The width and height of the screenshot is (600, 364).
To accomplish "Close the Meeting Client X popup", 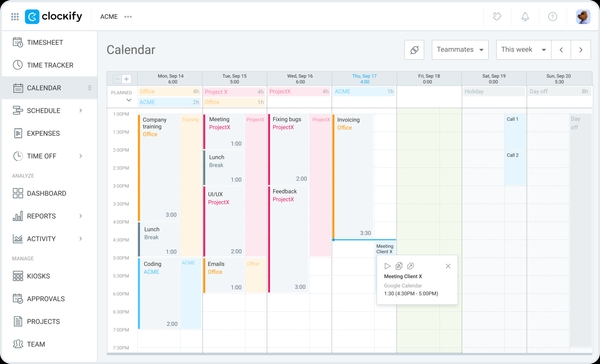I will click(x=448, y=266).
